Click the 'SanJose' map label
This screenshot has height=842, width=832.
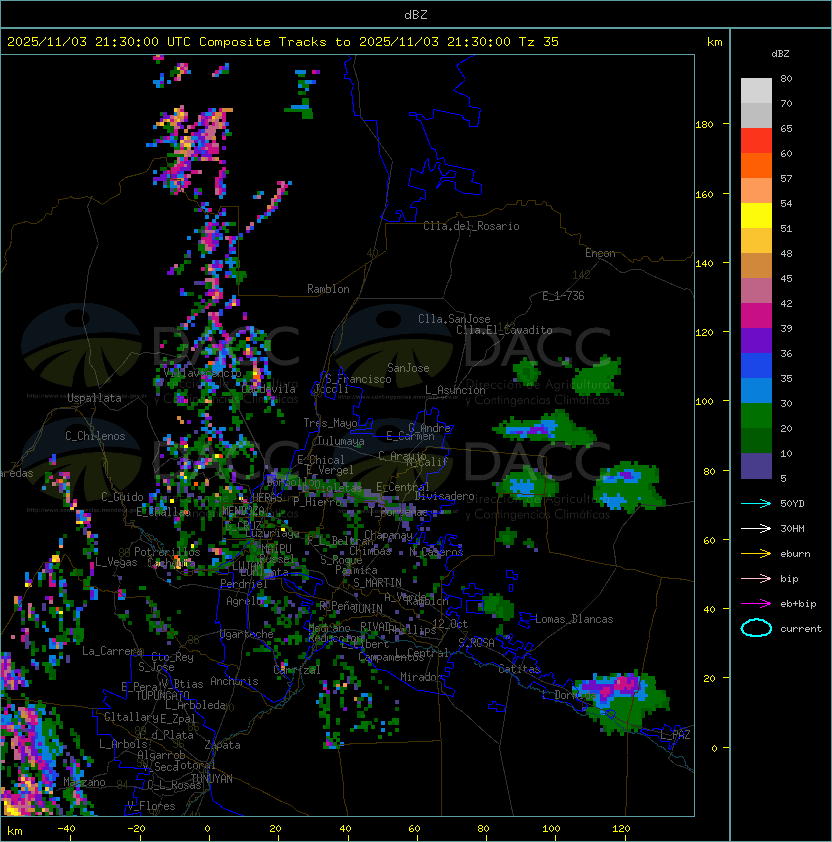pyautogui.click(x=408, y=368)
